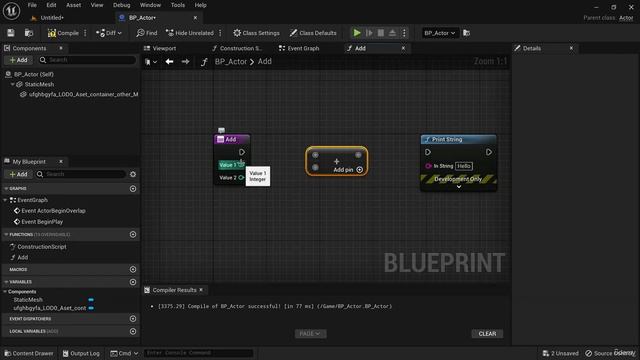Add new macro with plus icon
640x360 pixels.
click(x=133, y=269)
